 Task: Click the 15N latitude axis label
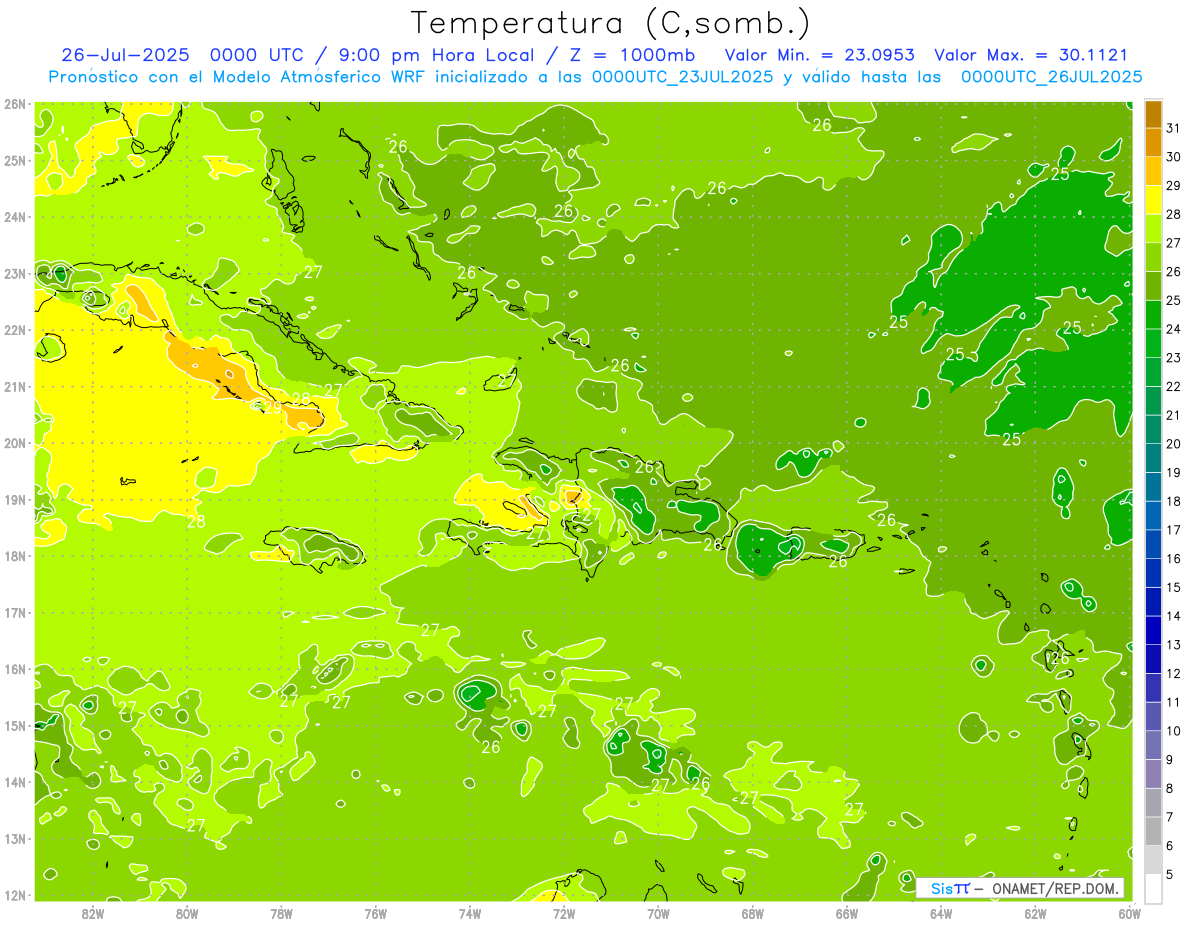click(x=14, y=725)
